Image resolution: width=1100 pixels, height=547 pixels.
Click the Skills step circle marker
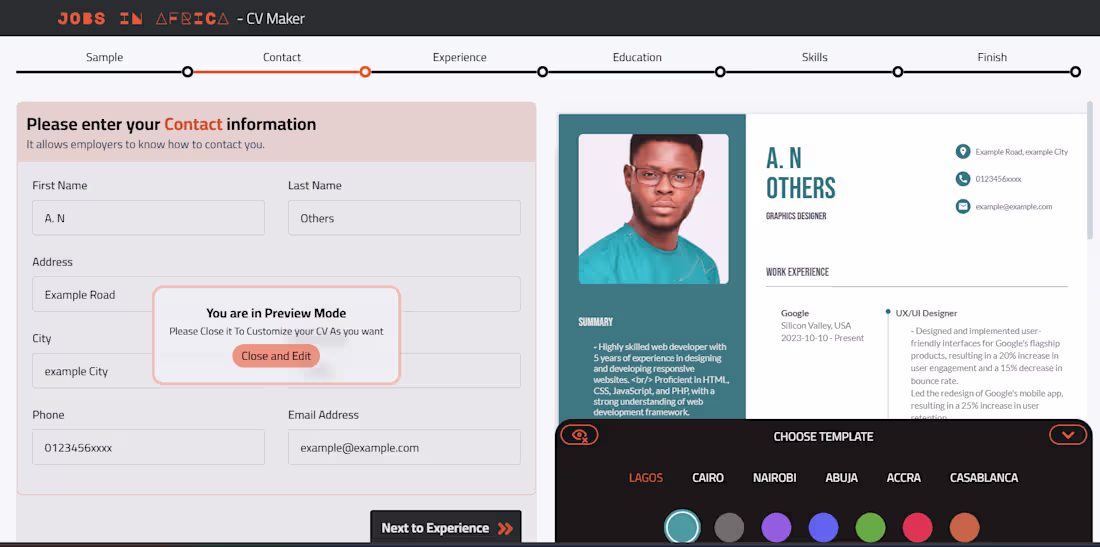point(898,72)
